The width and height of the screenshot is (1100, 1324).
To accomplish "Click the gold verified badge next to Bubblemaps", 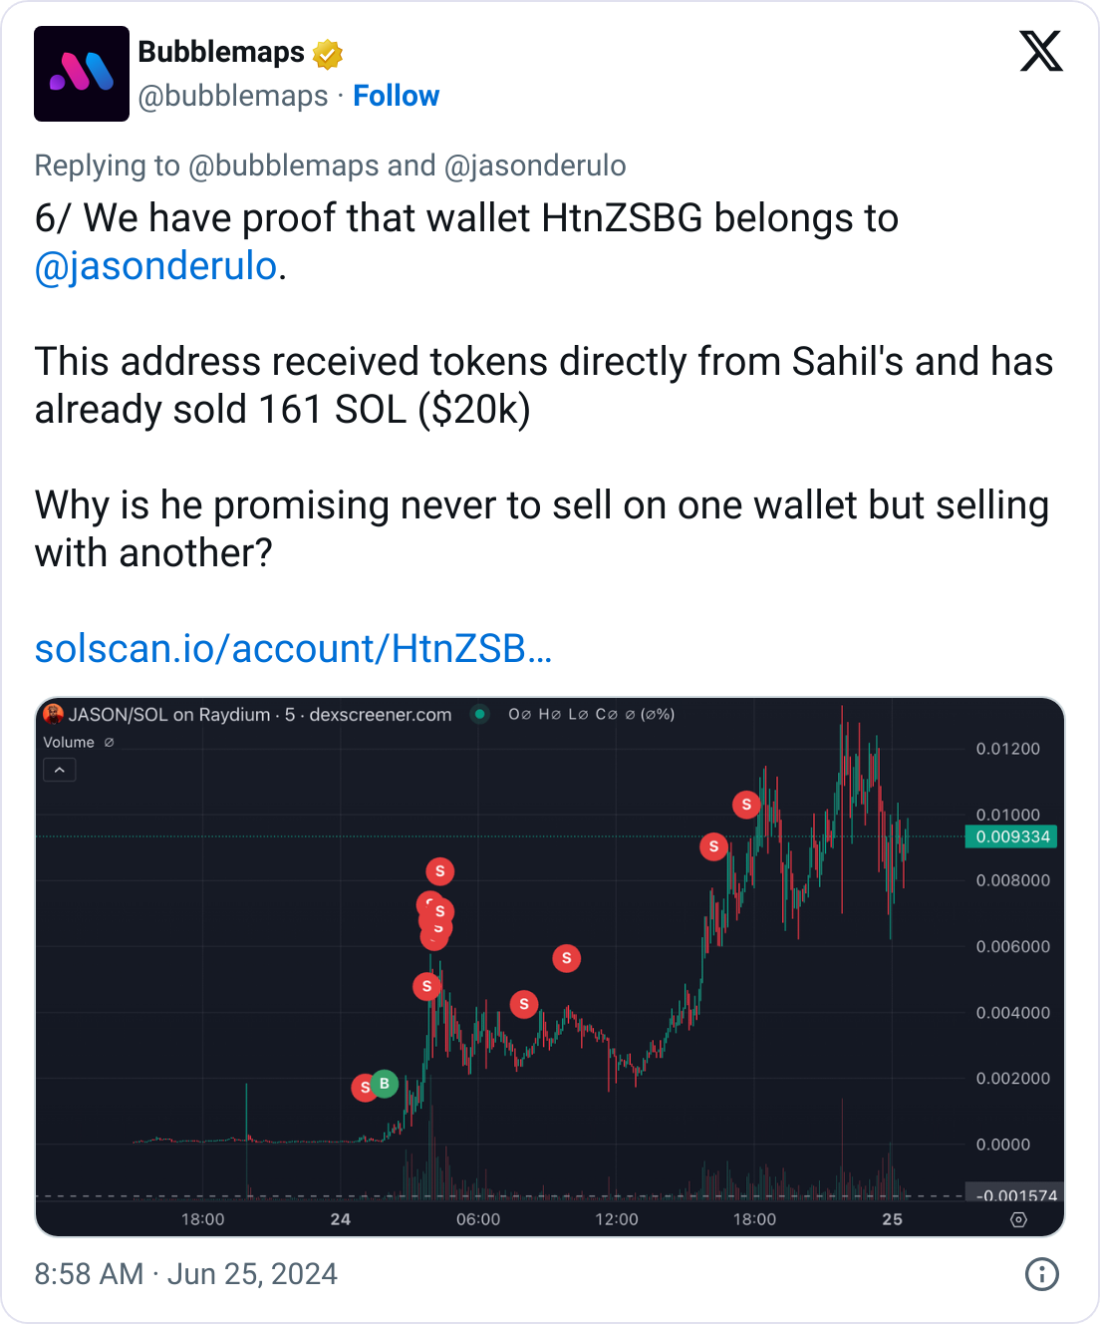I will tap(328, 53).
